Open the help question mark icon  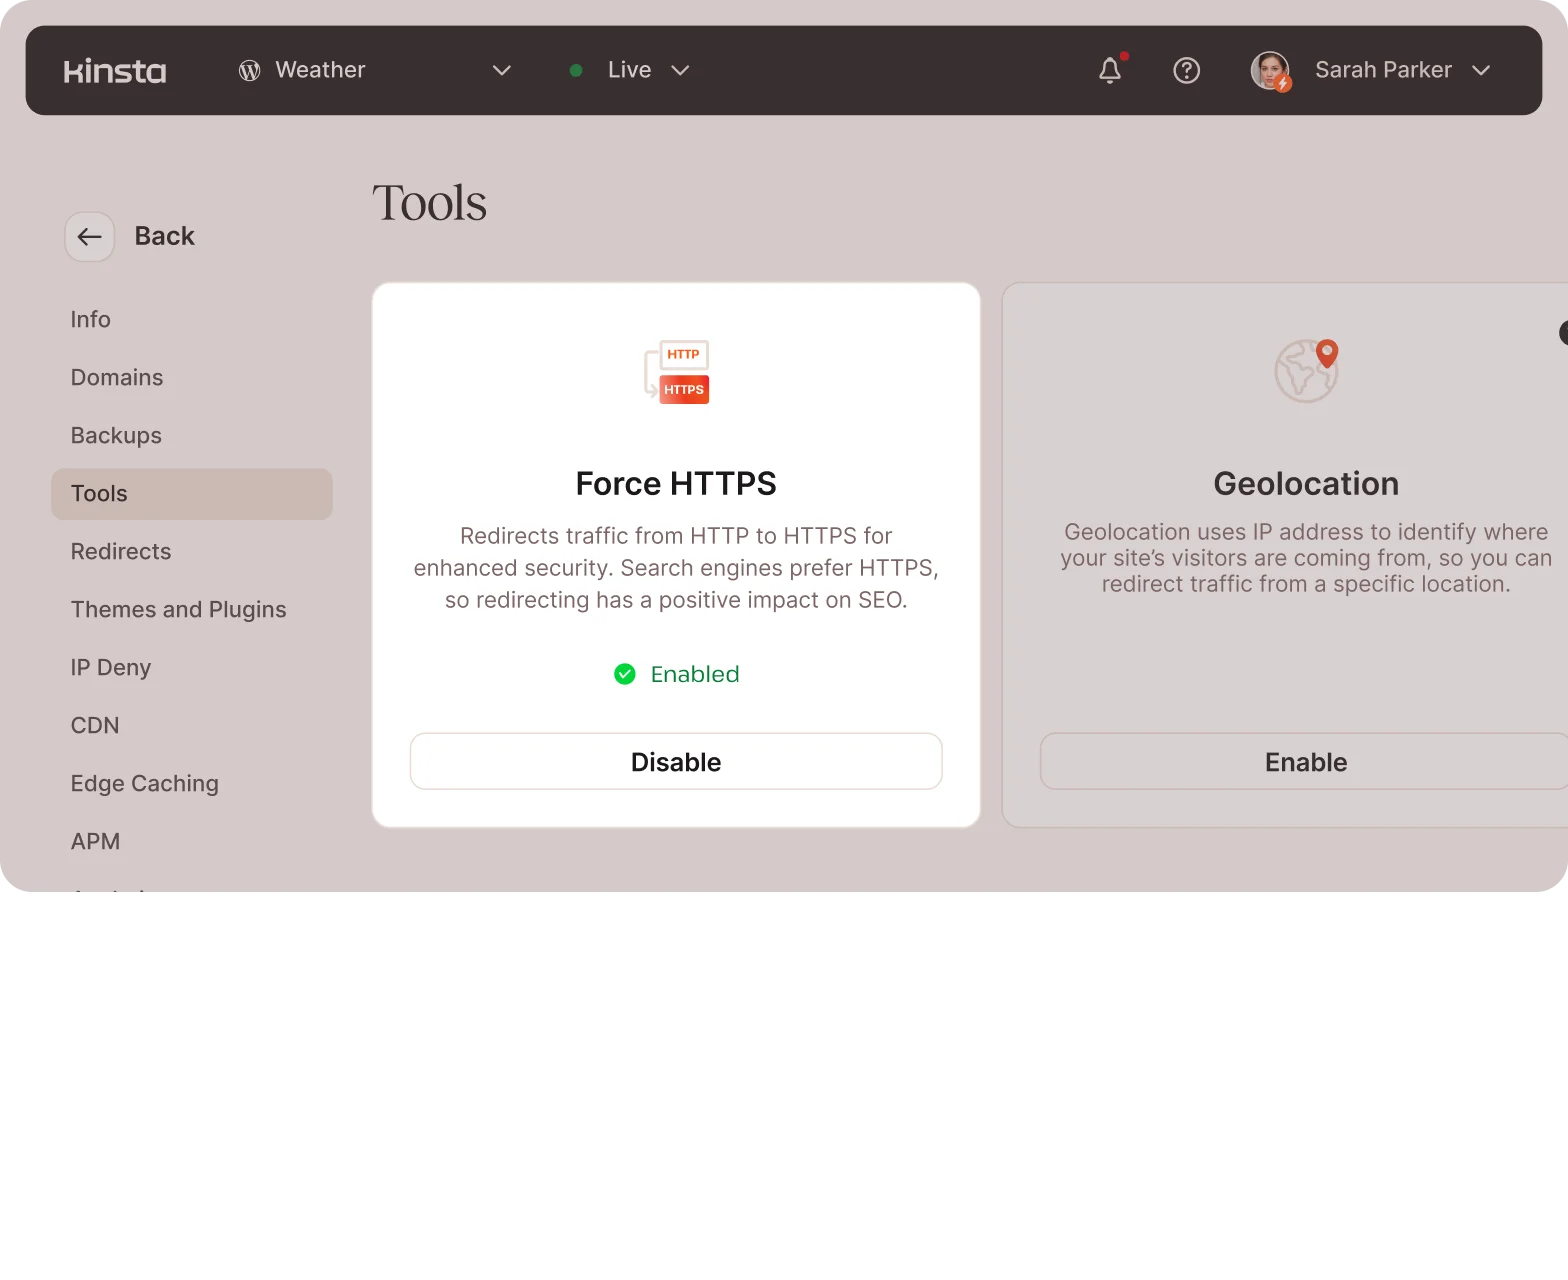point(1186,70)
